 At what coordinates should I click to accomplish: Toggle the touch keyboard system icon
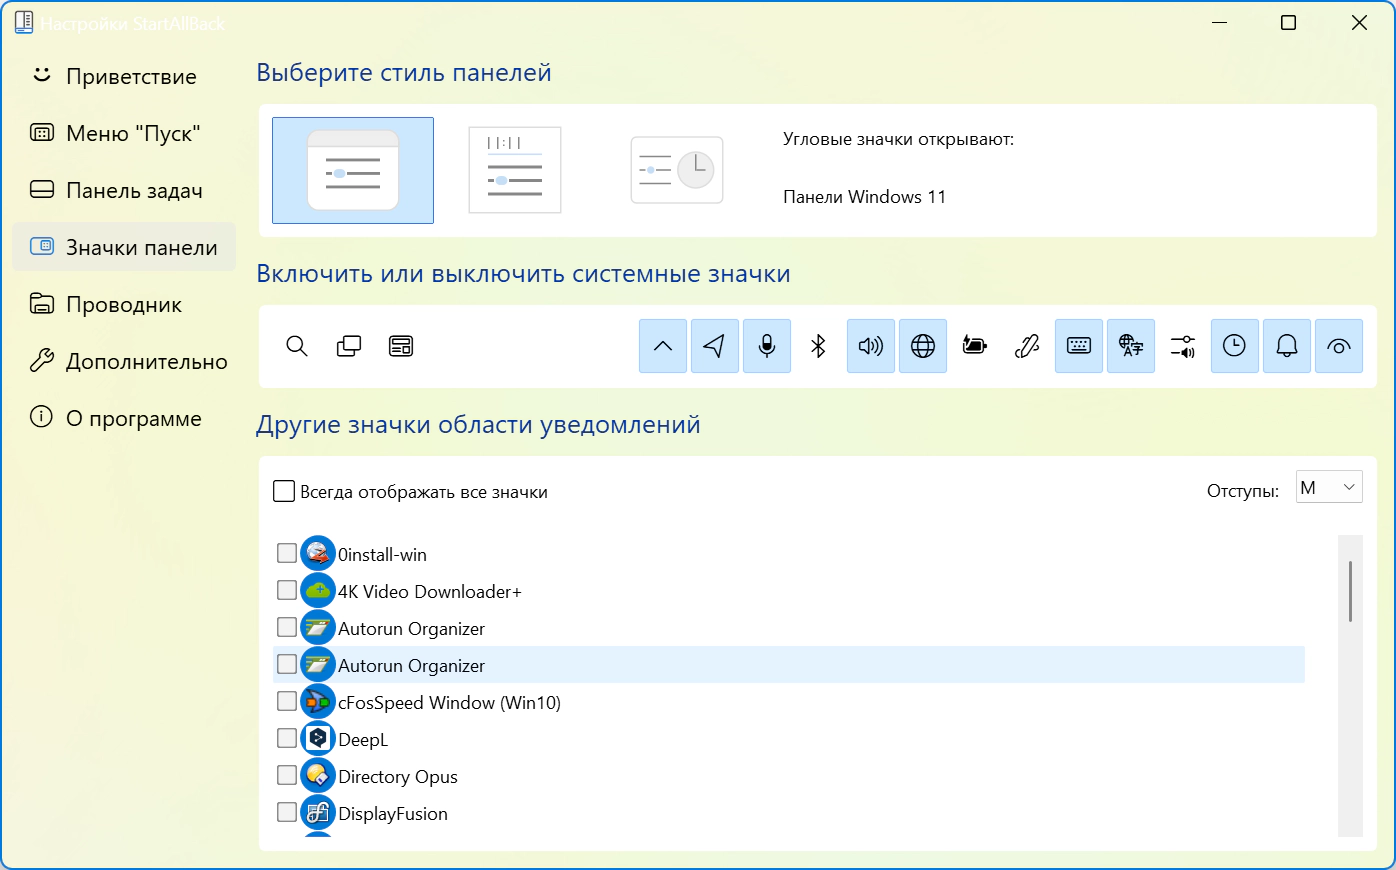point(1079,346)
